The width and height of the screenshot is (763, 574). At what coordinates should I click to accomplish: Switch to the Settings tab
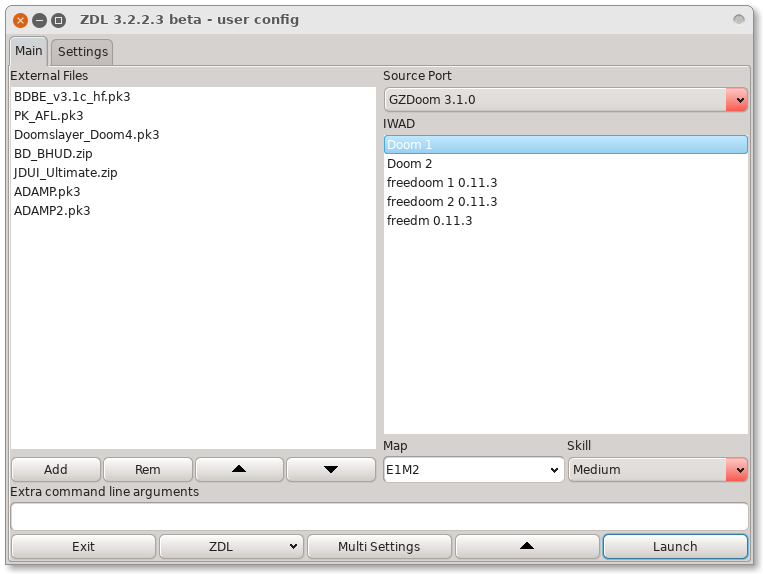[82, 52]
